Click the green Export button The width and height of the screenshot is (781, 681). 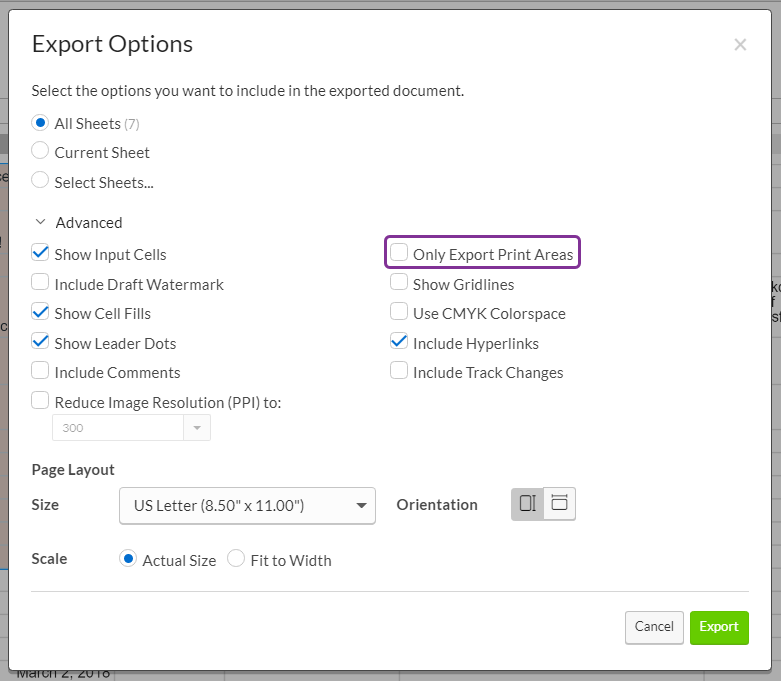(x=718, y=627)
